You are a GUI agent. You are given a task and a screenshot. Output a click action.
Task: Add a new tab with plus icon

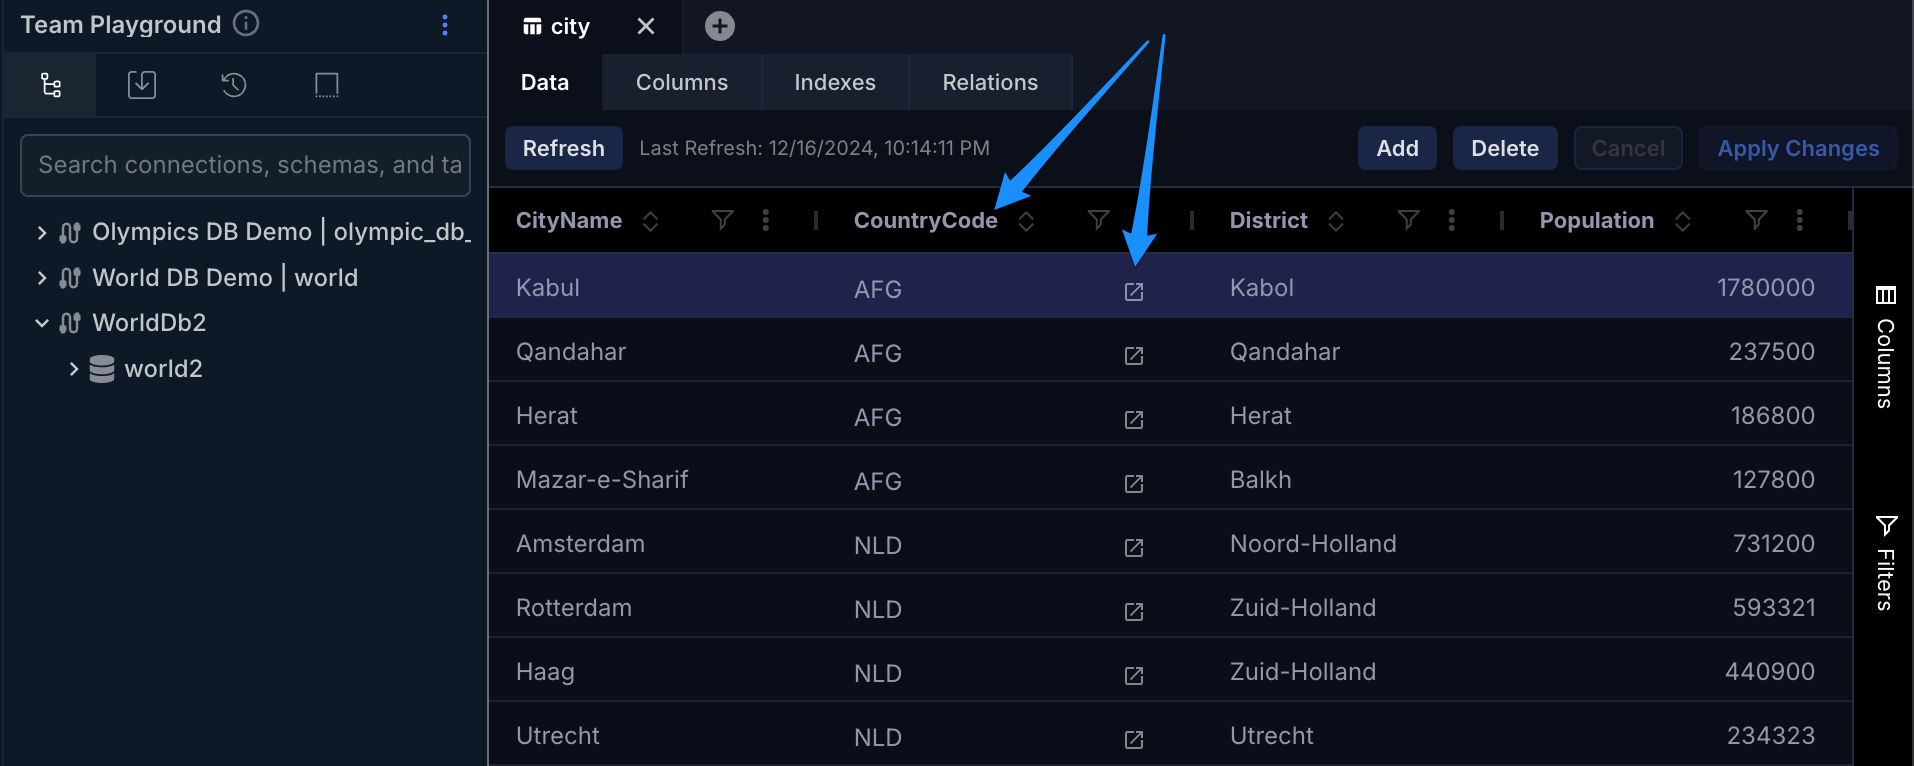[x=719, y=27]
